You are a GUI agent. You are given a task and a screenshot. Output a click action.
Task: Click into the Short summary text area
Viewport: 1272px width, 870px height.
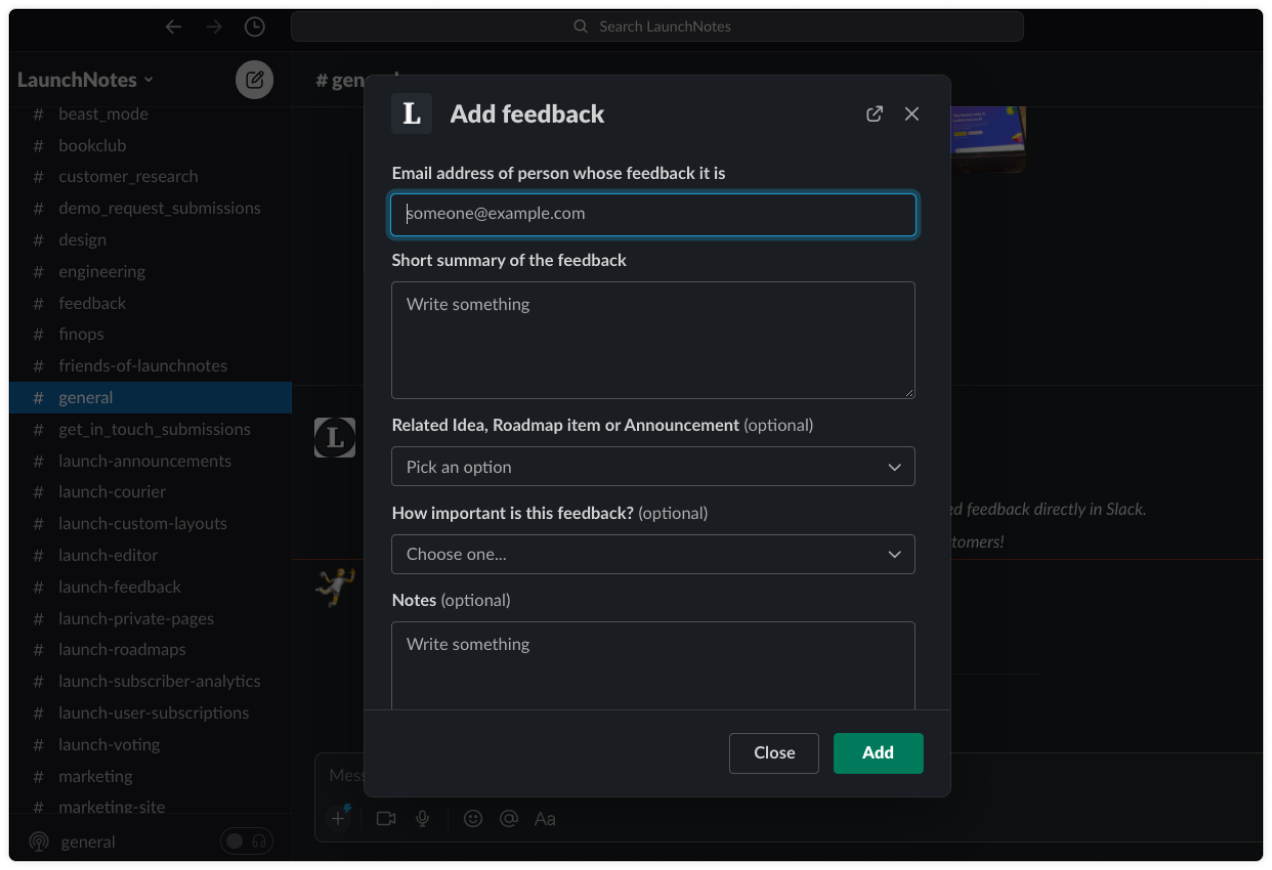(653, 340)
